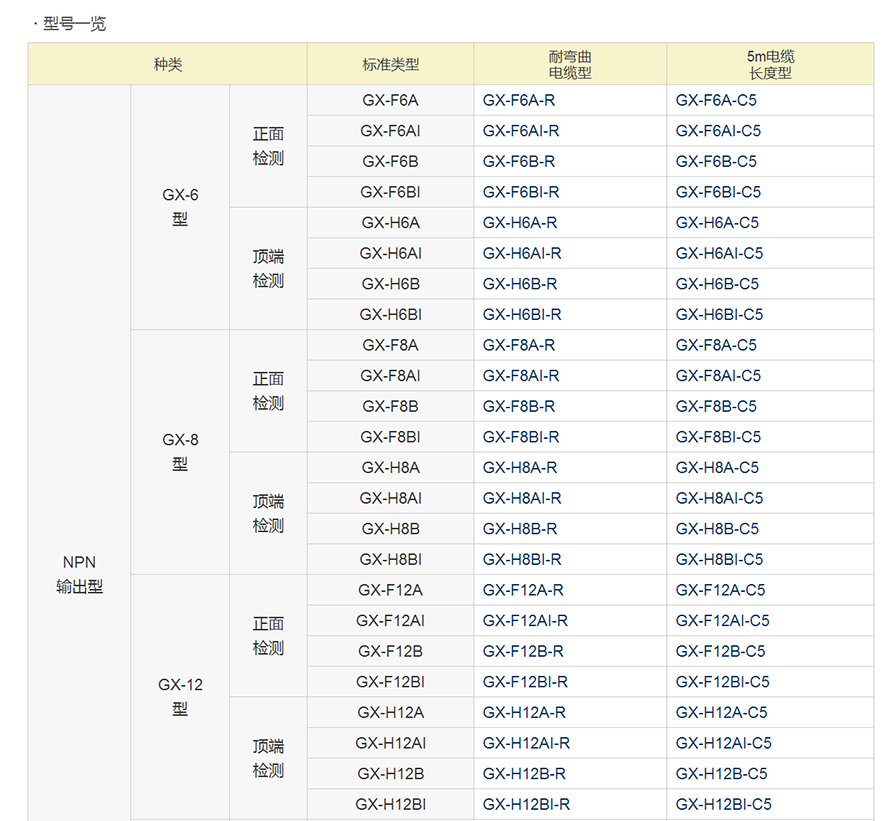
Task: Open the GX-H6A-C5 5m cable model
Action: (717, 223)
